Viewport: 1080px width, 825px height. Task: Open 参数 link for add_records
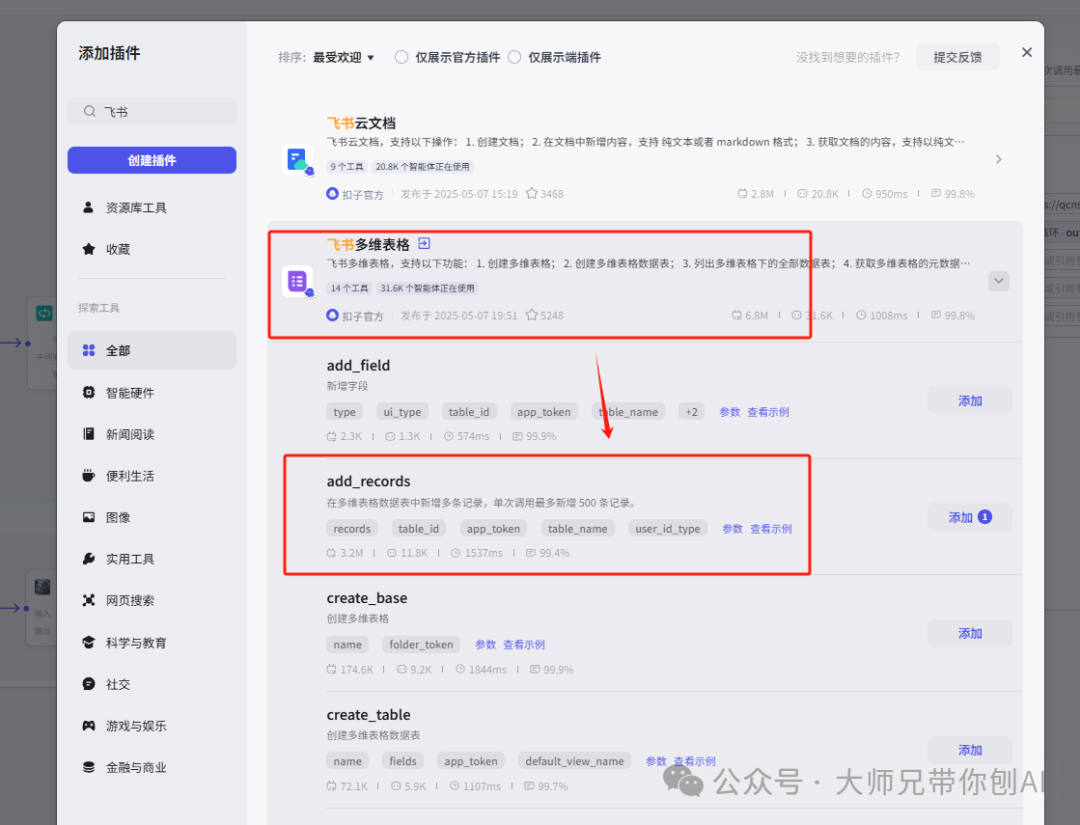pyautogui.click(x=732, y=528)
